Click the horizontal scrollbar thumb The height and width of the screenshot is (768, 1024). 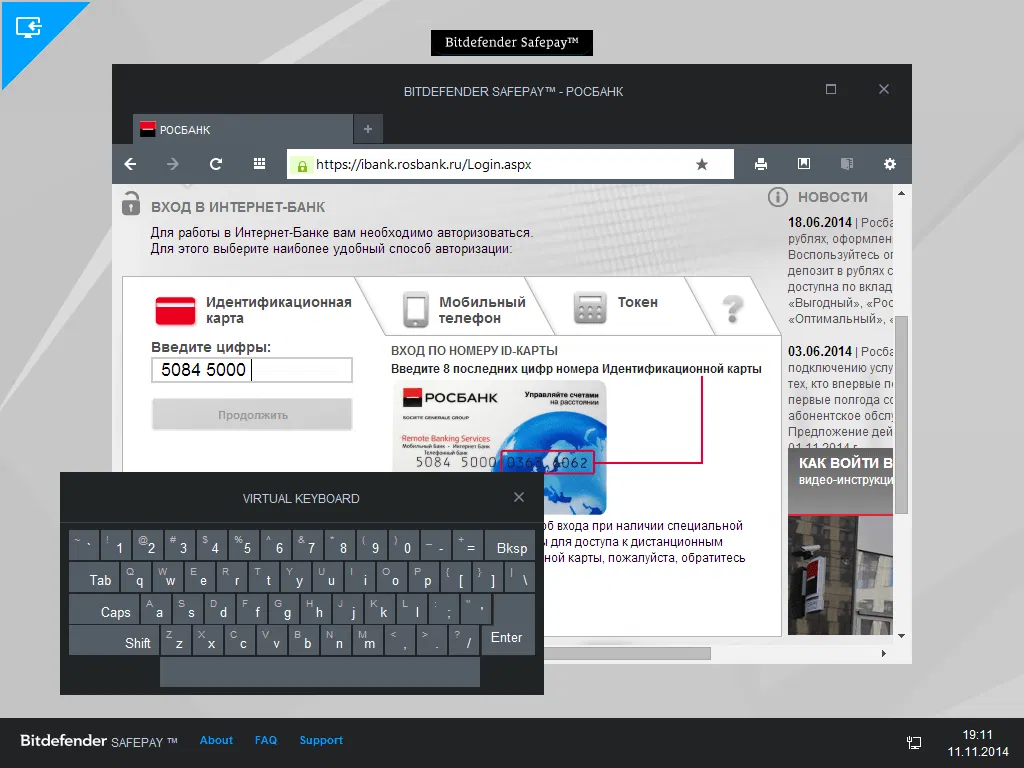coord(627,653)
